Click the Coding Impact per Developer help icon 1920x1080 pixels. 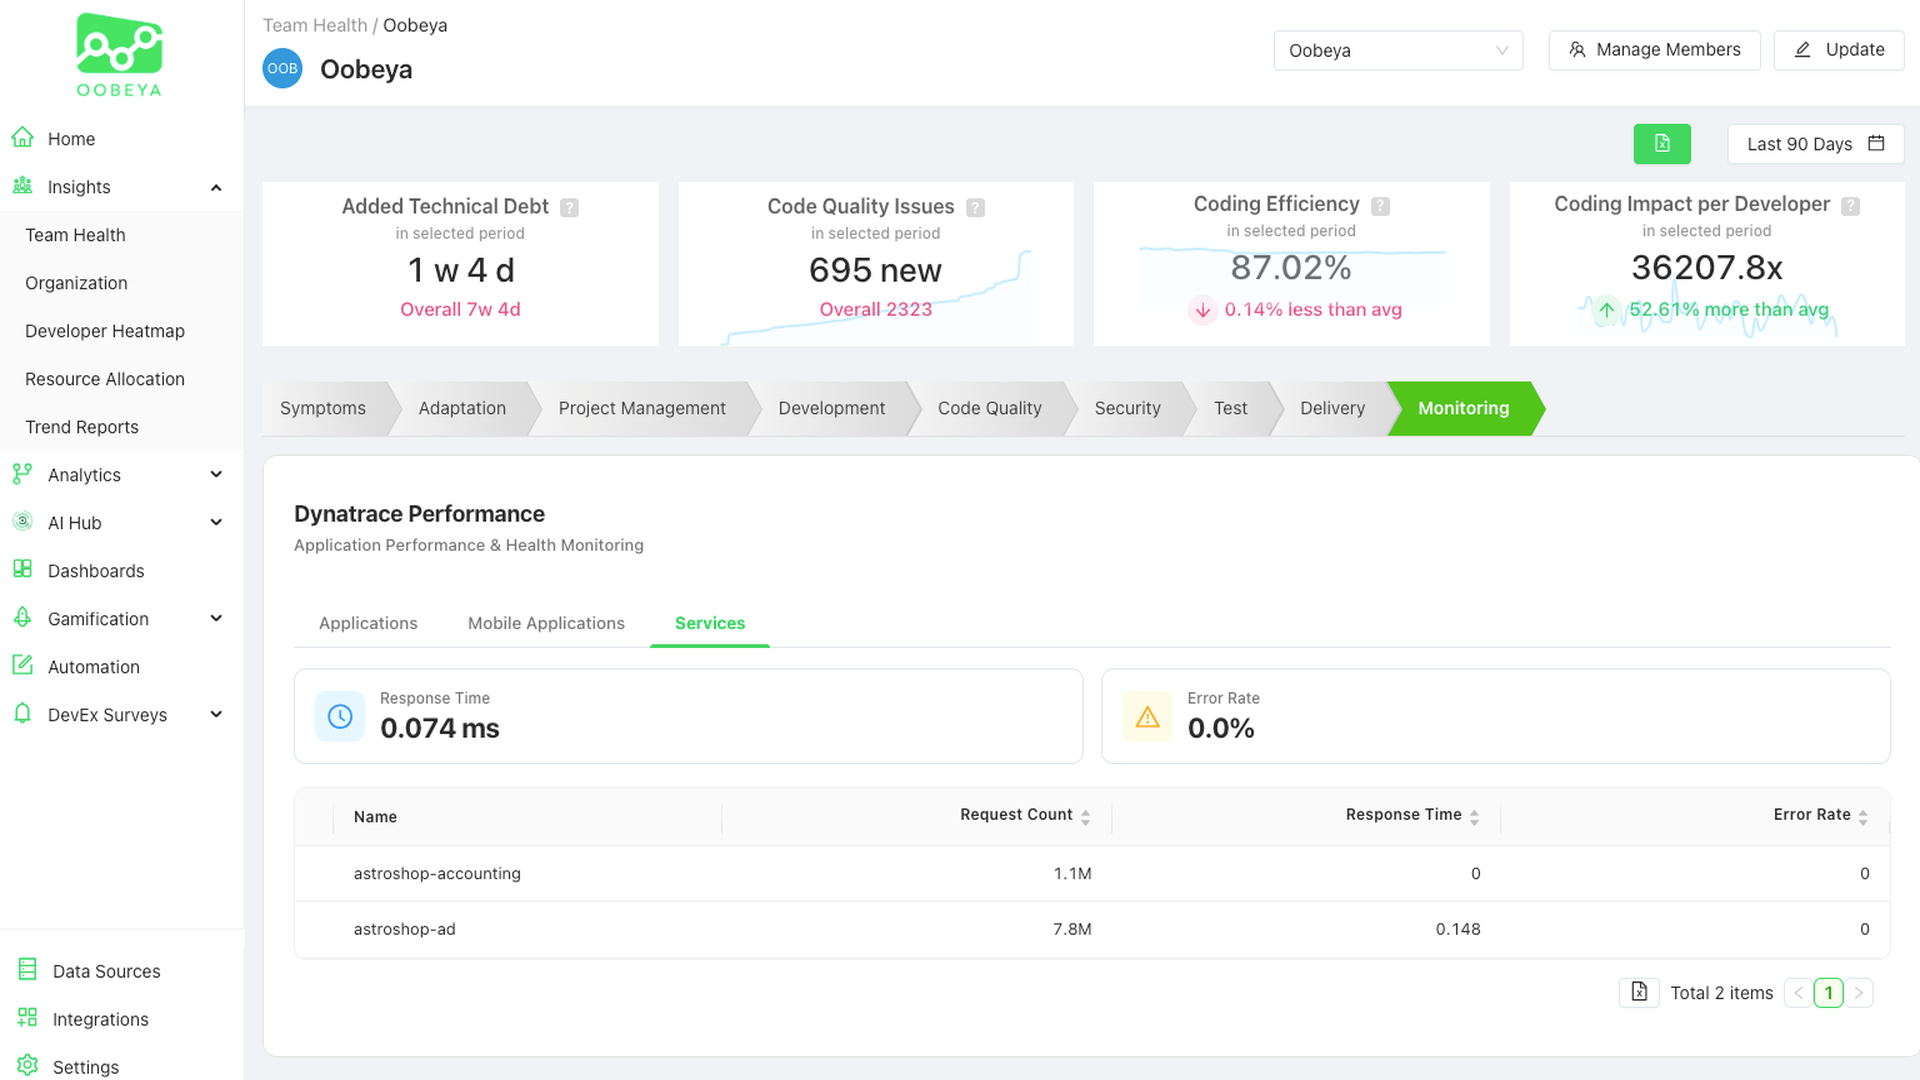(x=1851, y=206)
